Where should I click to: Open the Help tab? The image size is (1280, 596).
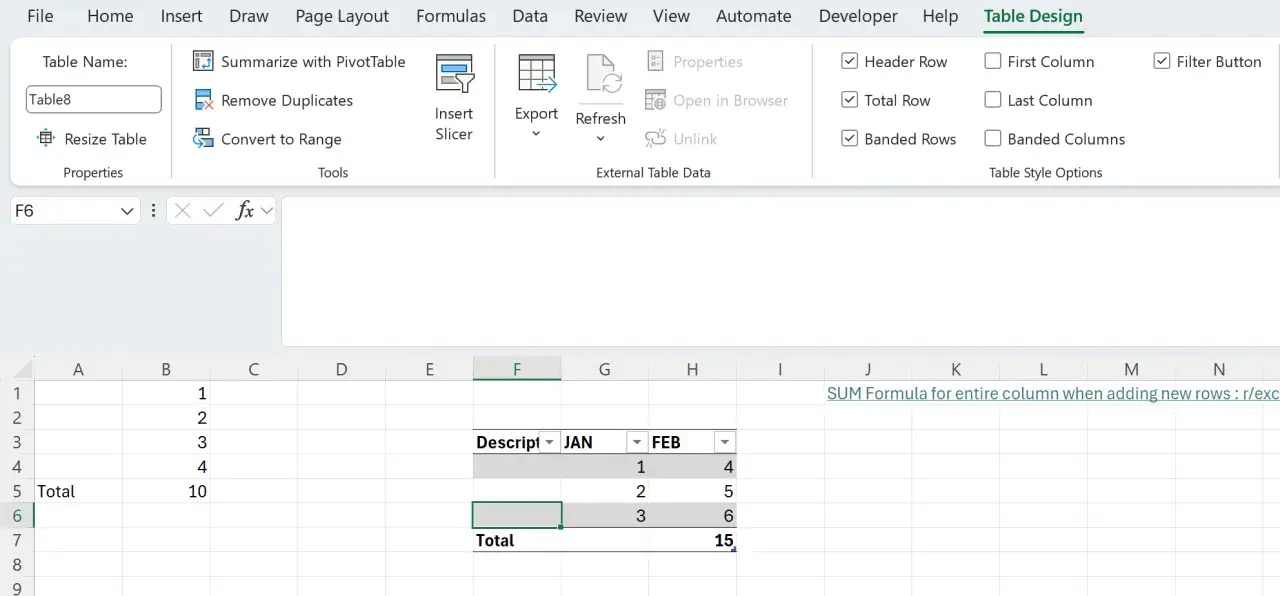coord(940,16)
